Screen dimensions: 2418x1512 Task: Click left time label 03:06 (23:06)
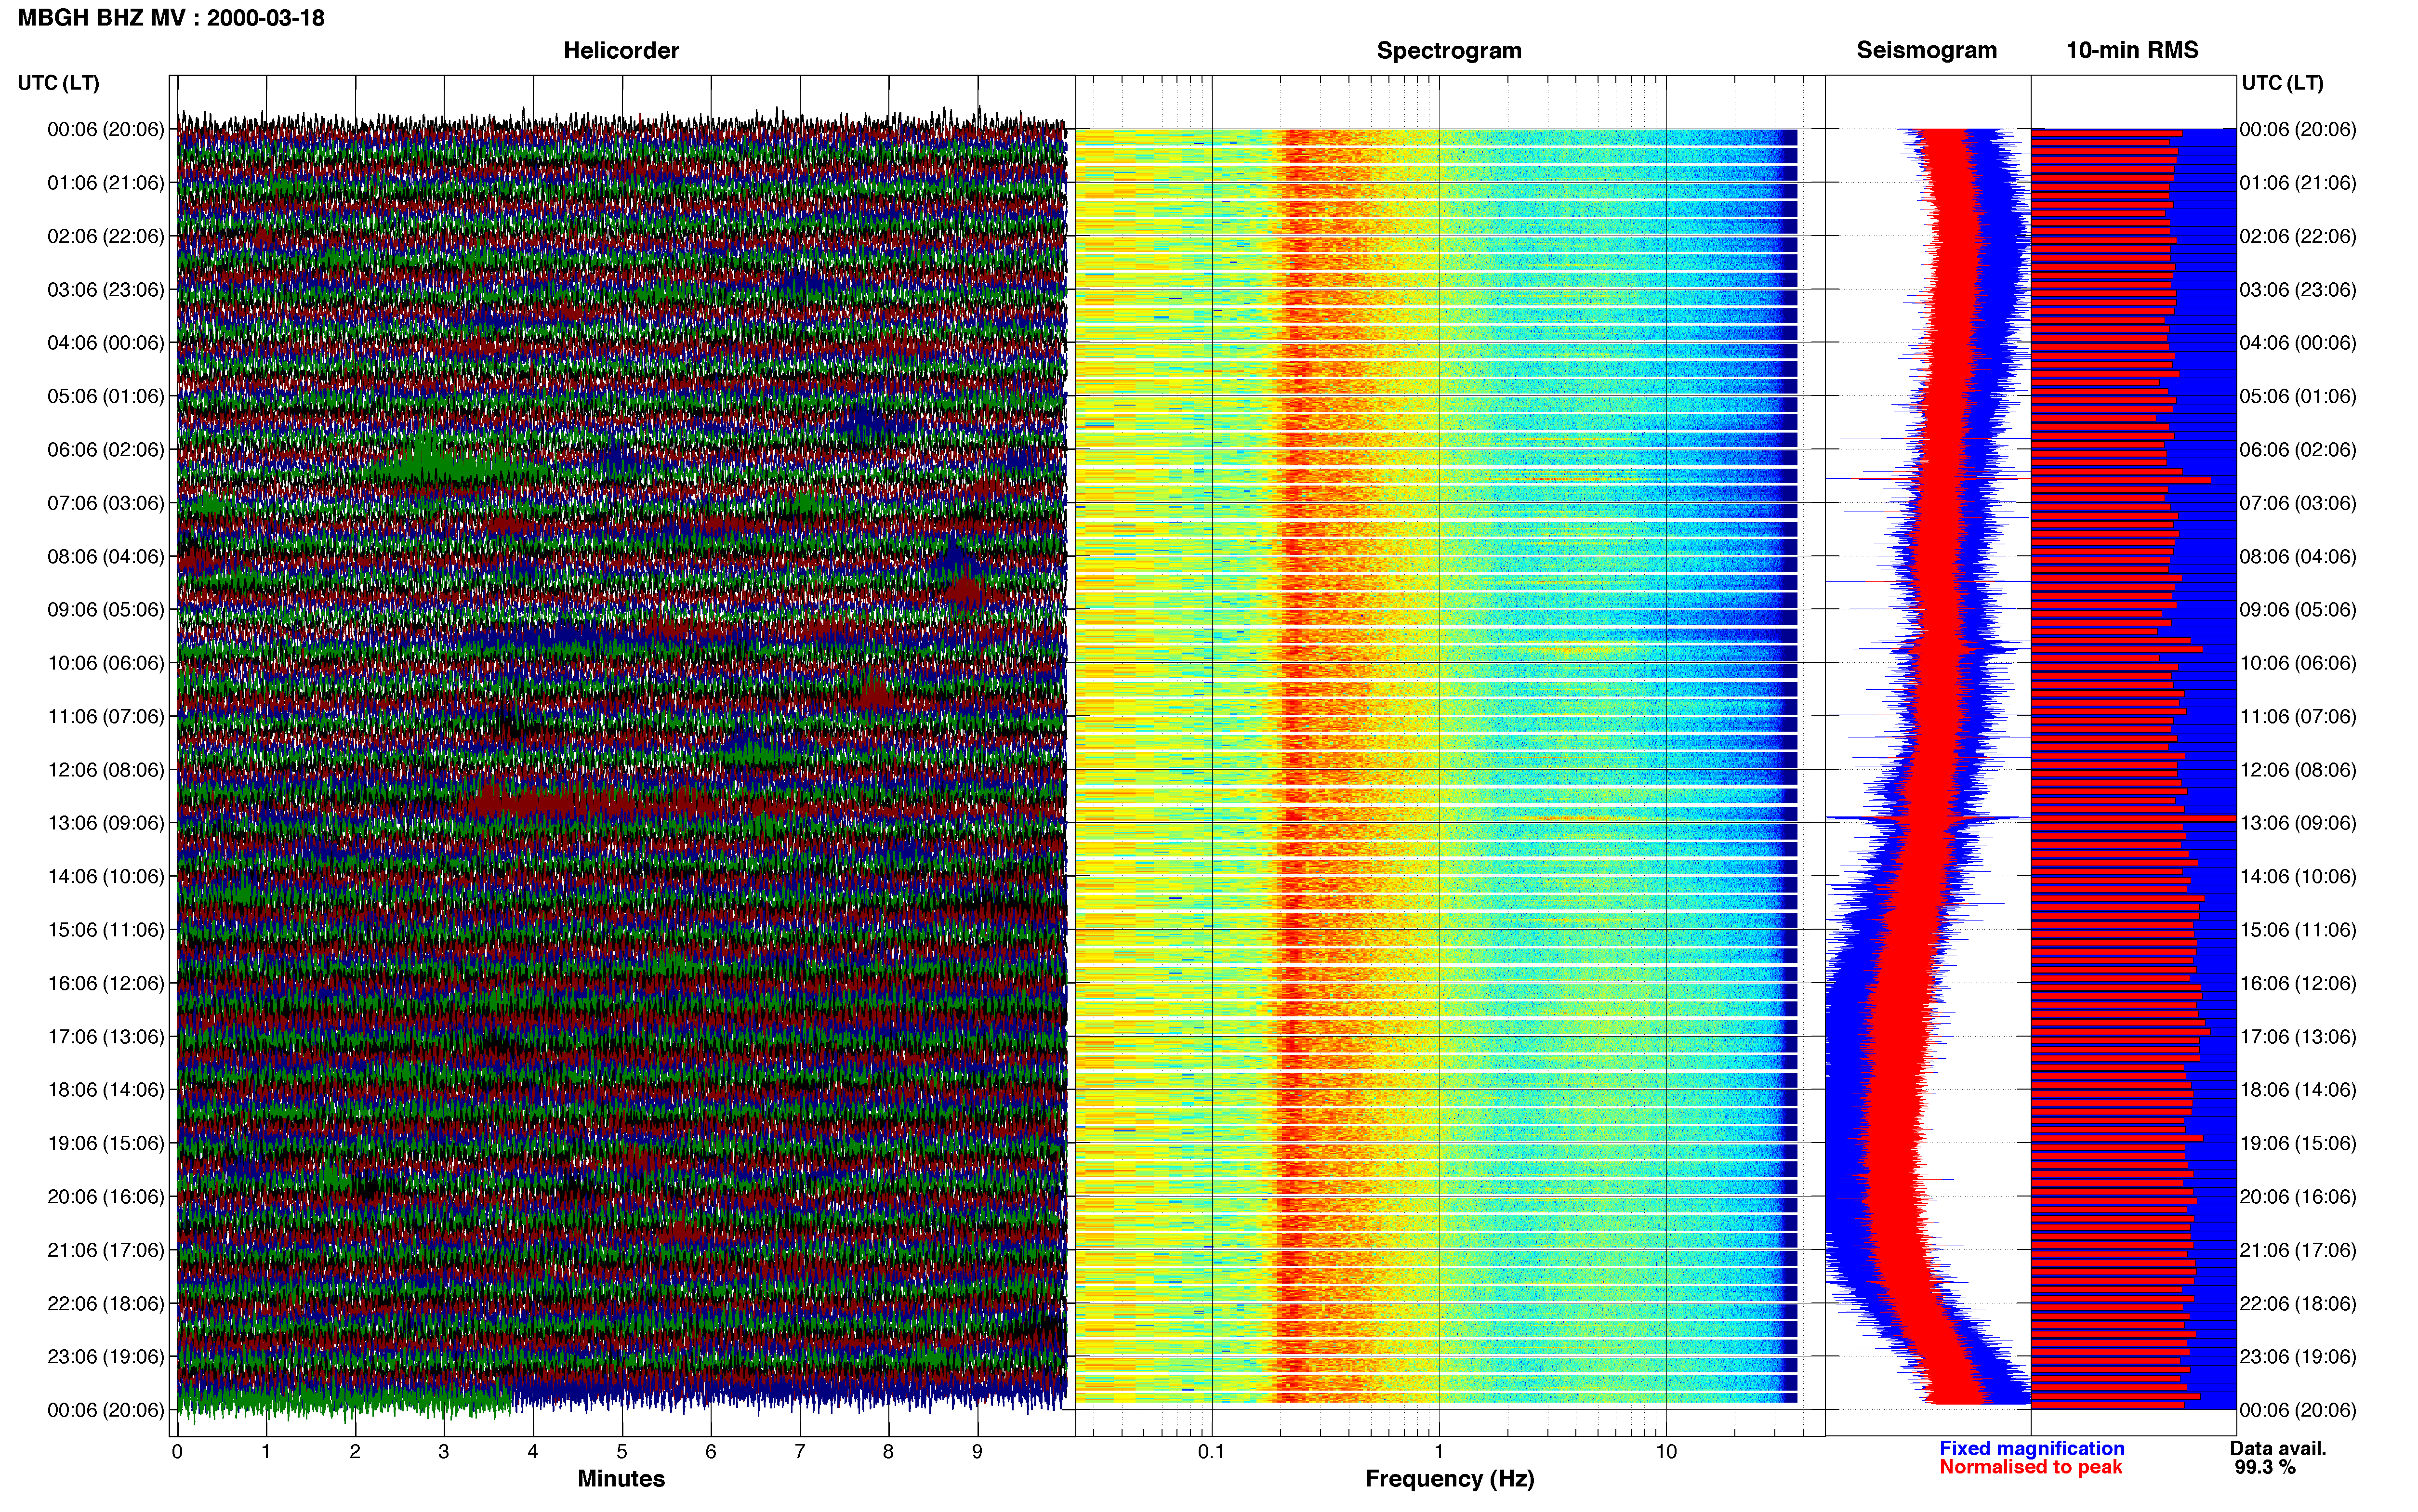coord(106,289)
